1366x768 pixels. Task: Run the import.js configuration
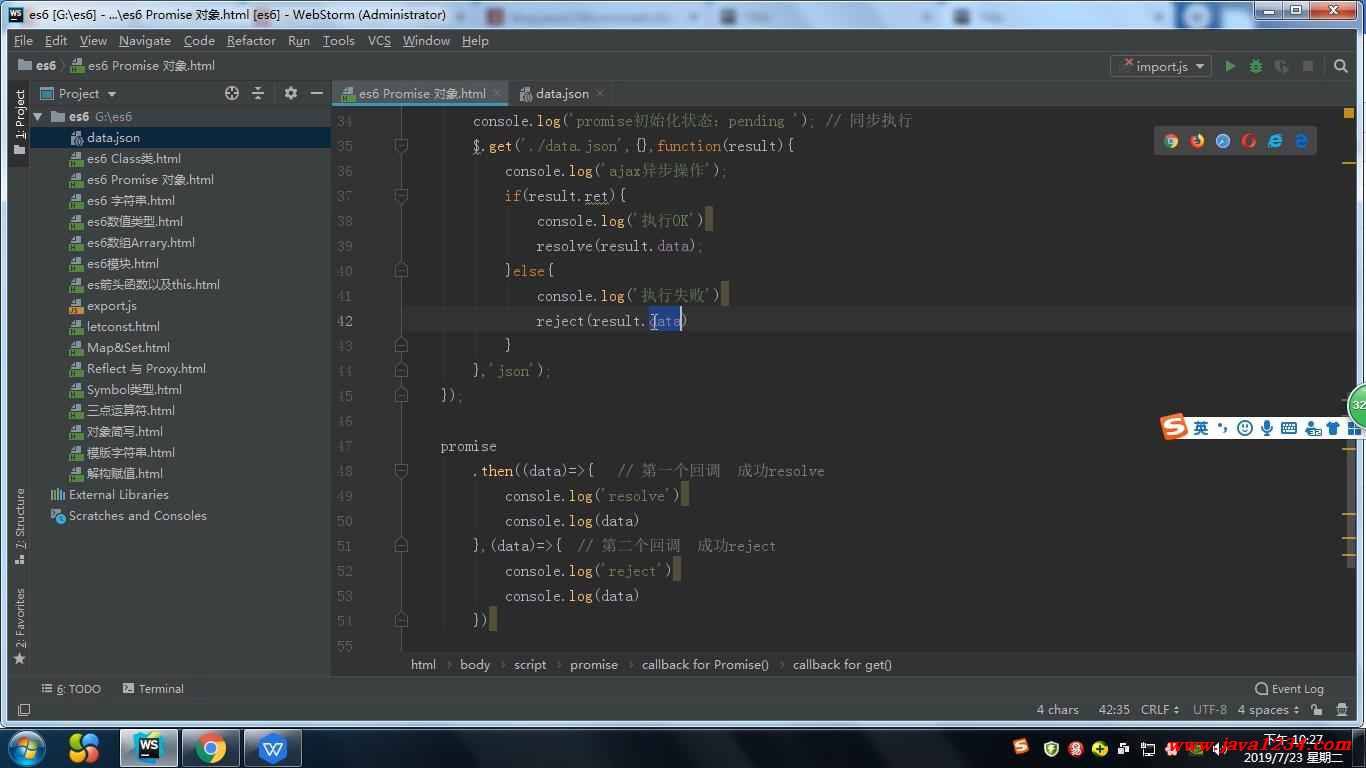coord(1230,66)
